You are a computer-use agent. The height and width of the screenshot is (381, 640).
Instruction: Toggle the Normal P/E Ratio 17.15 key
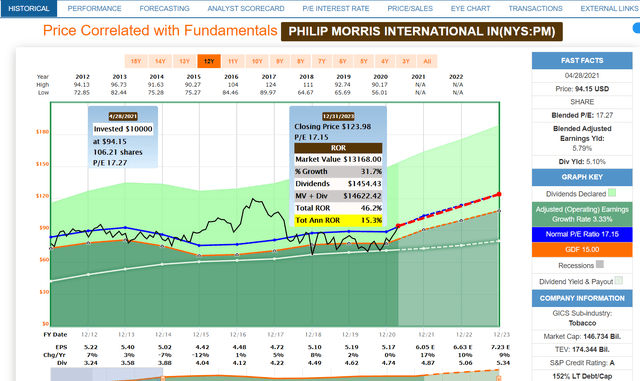[582, 234]
